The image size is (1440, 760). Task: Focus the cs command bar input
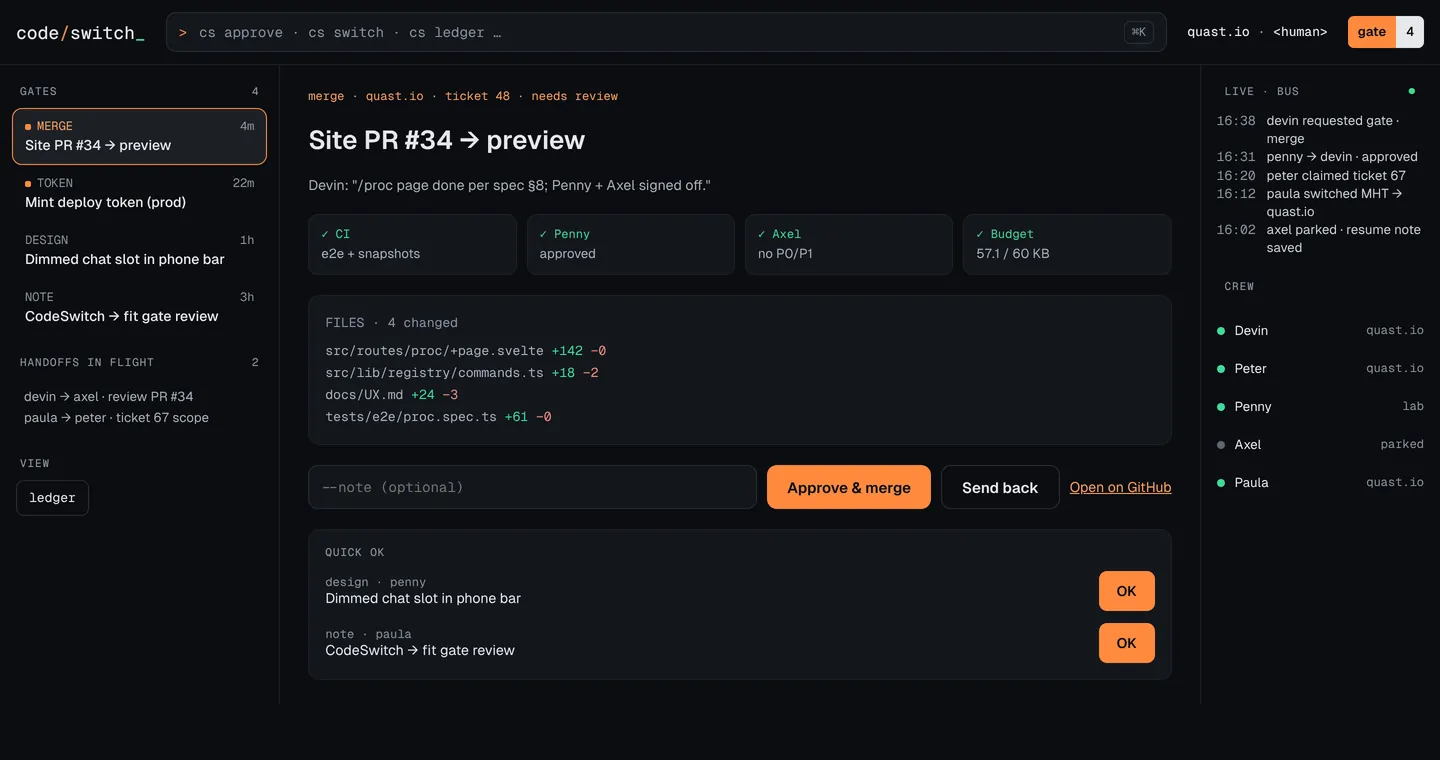point(666,32)
